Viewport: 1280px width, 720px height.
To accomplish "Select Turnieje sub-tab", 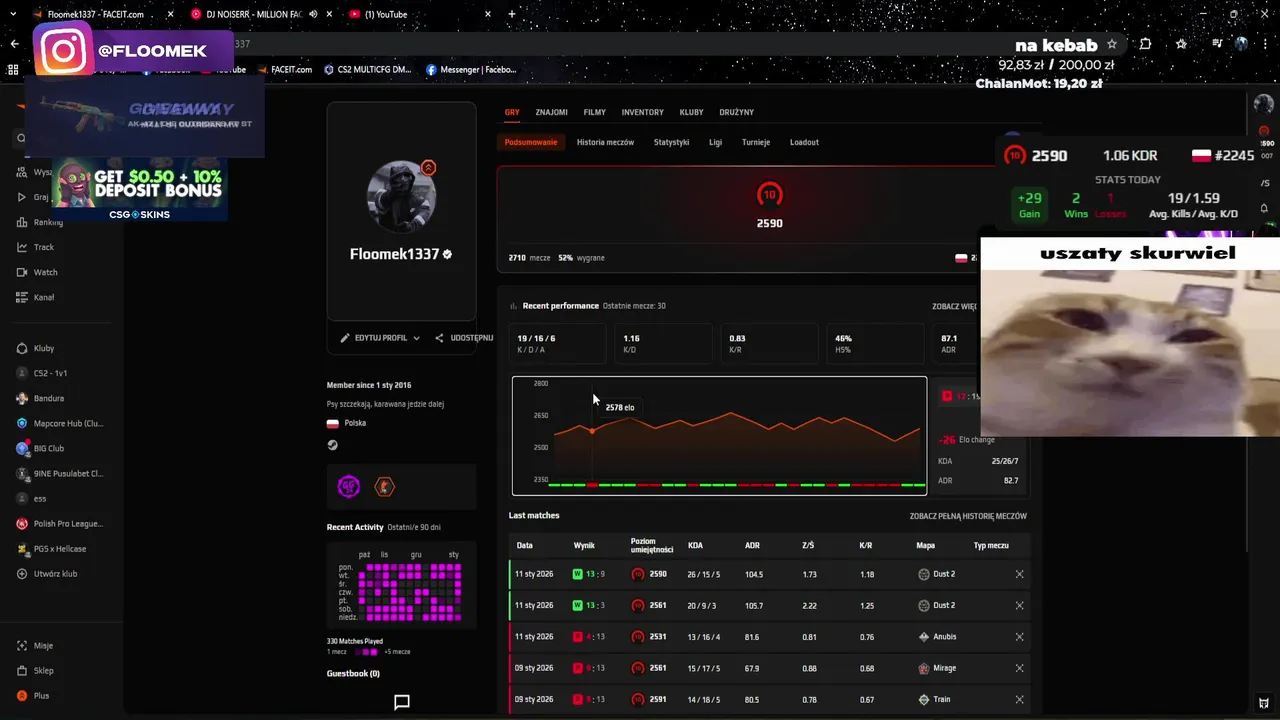I will (756, 142).
